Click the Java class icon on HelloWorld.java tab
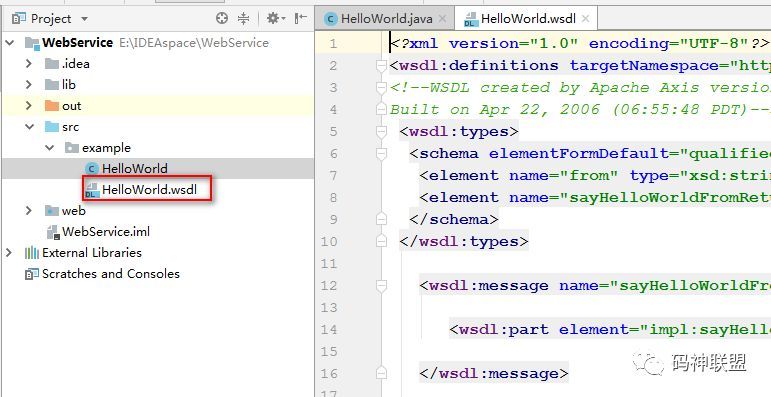771x397 pixels. (x=331, y=19)
